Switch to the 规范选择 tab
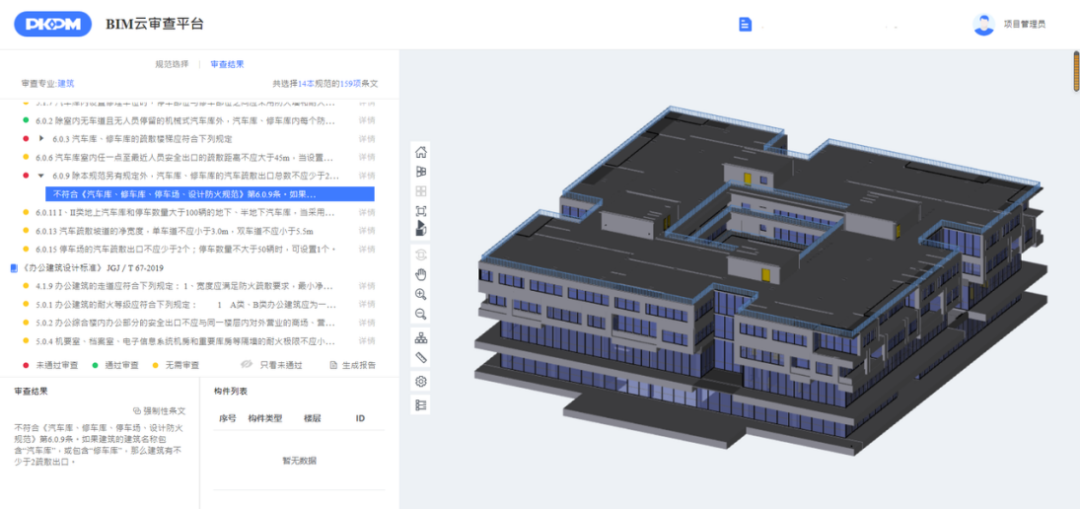Viewport: 1080px width, 509px height. 172,64
